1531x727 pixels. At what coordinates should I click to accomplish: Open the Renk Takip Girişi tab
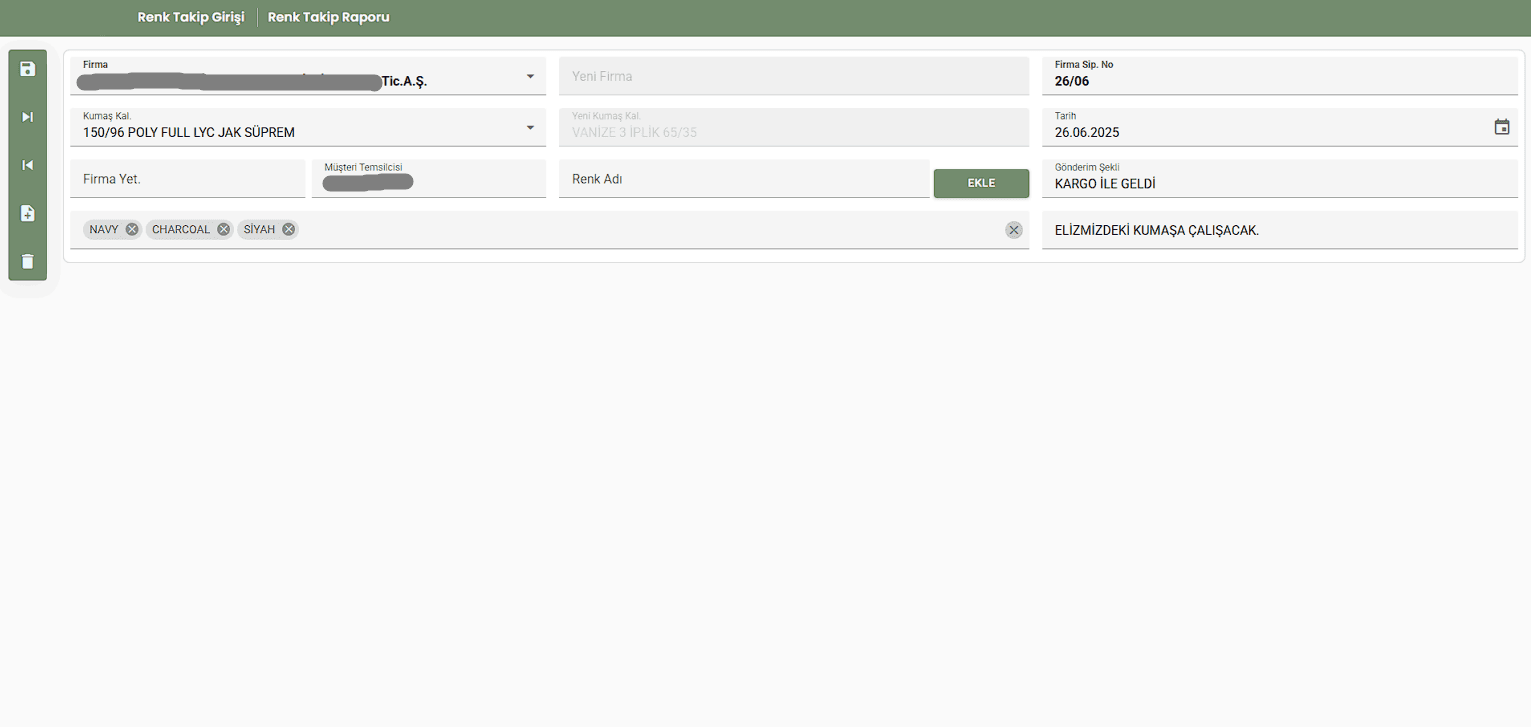pos(191,18)
